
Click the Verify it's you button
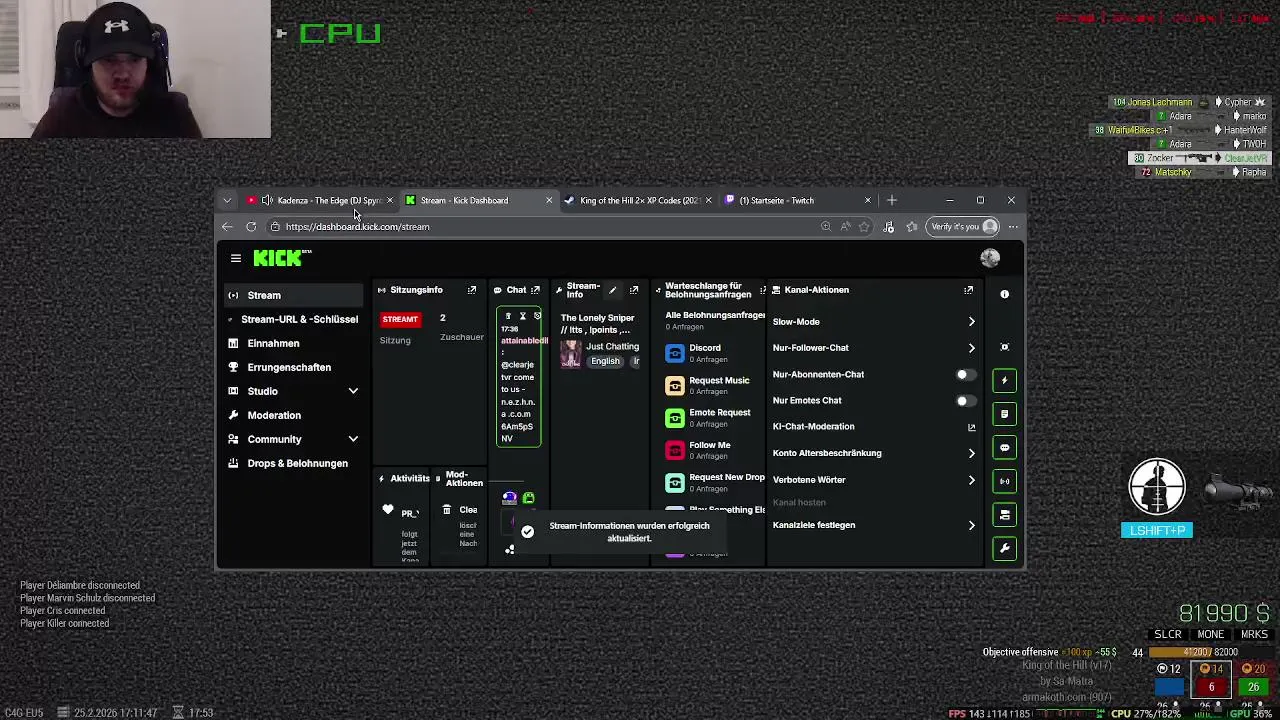(964, 227)
